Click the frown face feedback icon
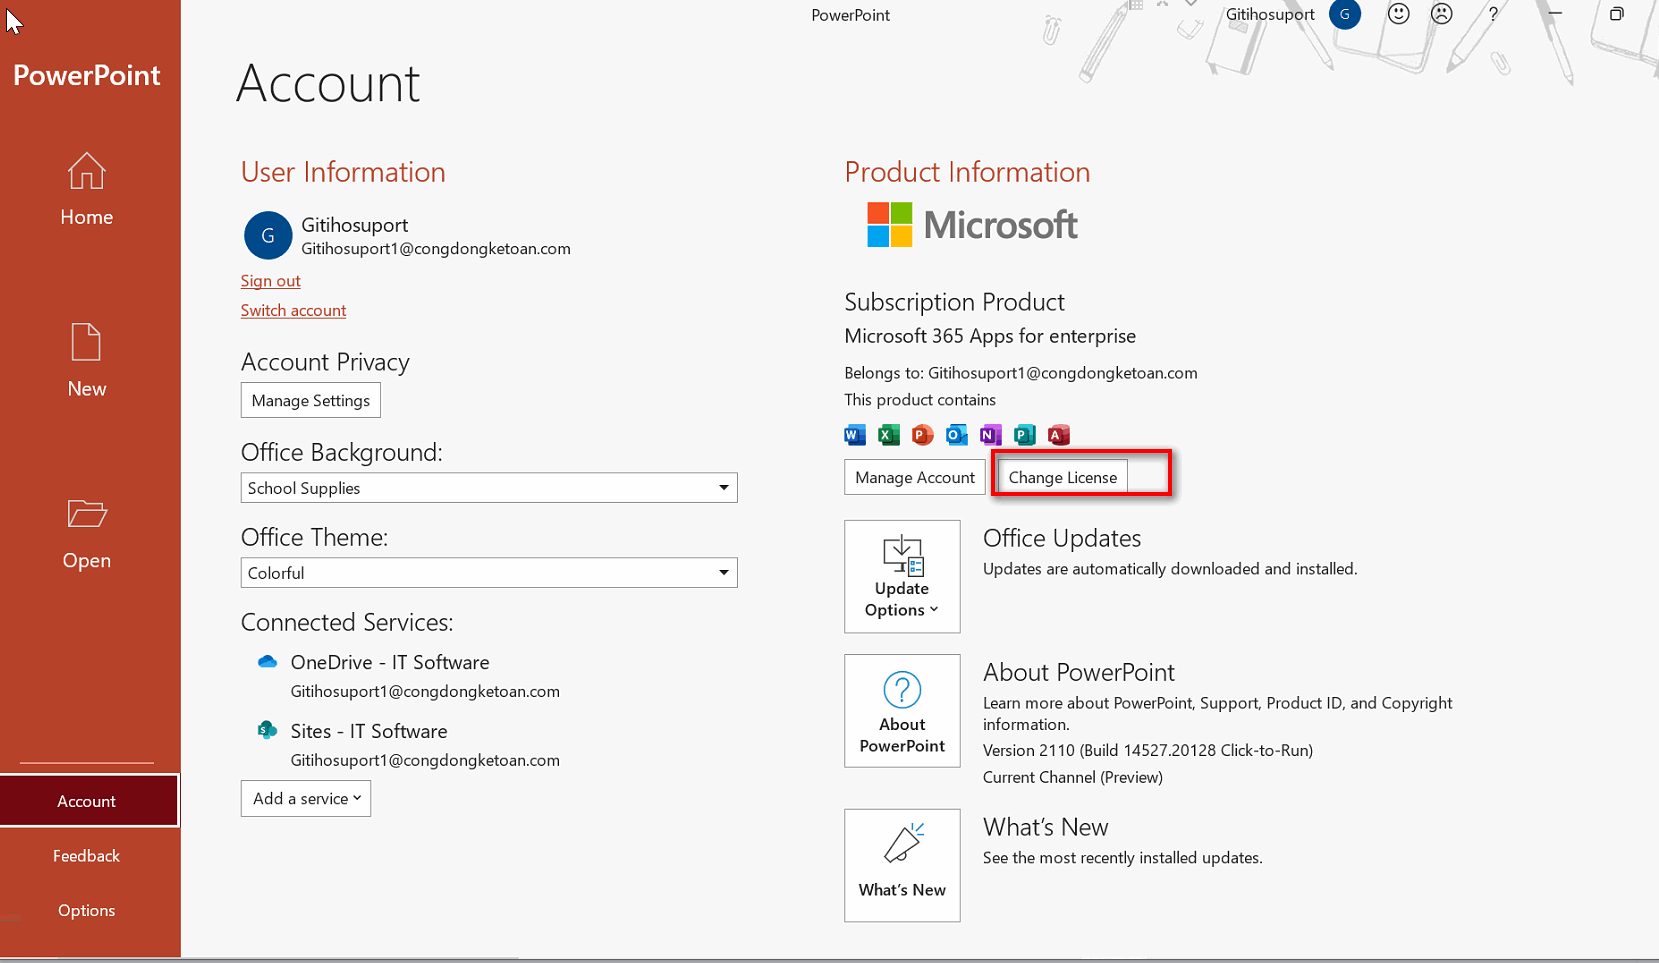This screenshot has width=1659, height=963. point(1441,14)
